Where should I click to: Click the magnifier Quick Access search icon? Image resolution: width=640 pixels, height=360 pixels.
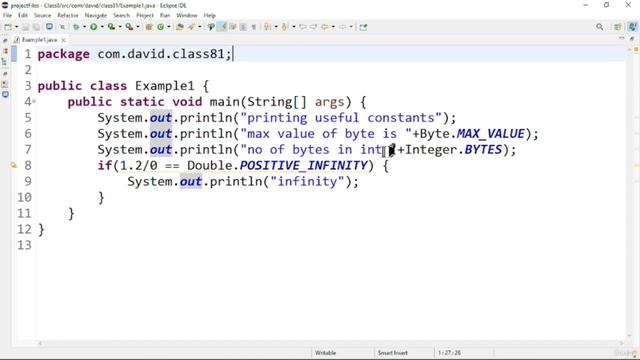600,27
